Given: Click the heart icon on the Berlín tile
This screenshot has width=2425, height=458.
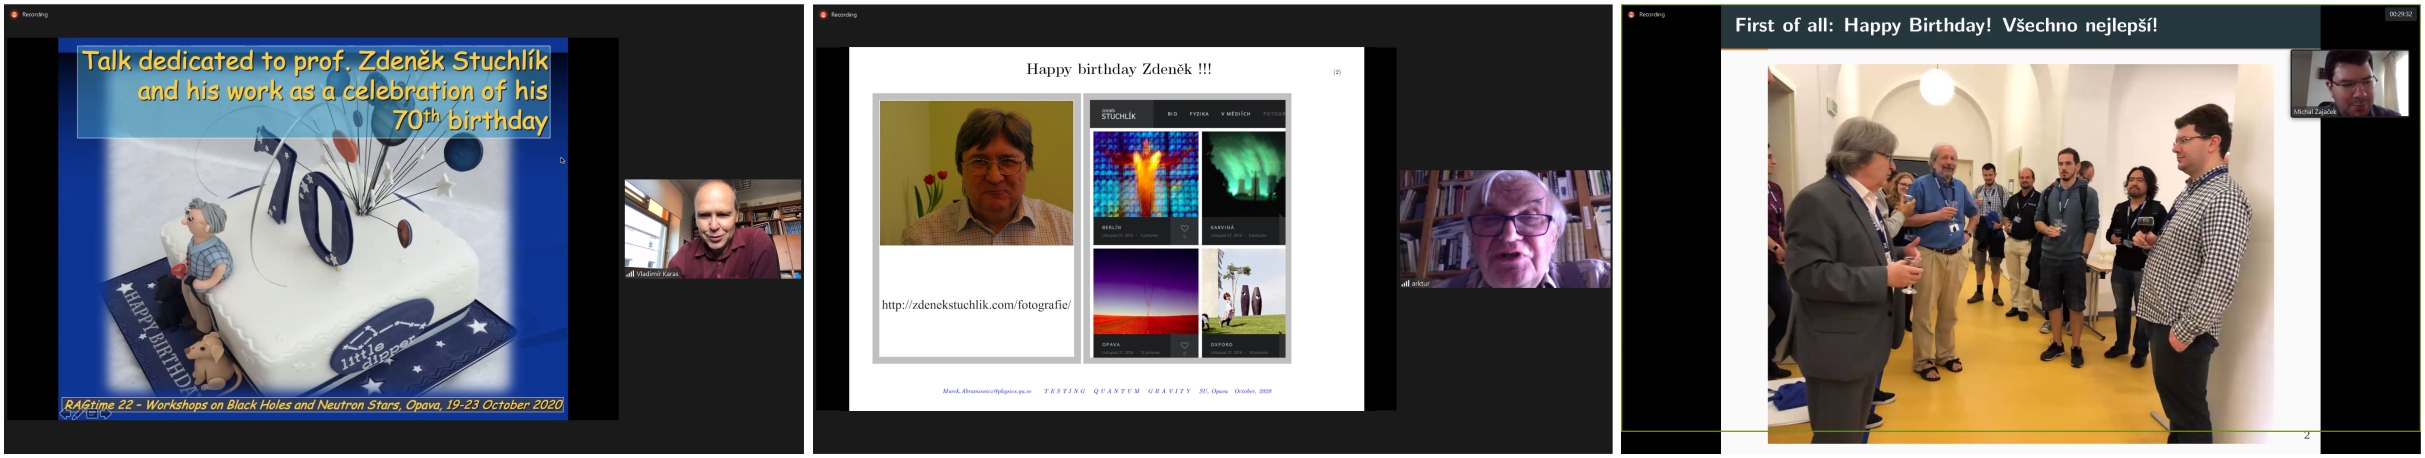Looking at the screenshot, I should coord(1184,229).
